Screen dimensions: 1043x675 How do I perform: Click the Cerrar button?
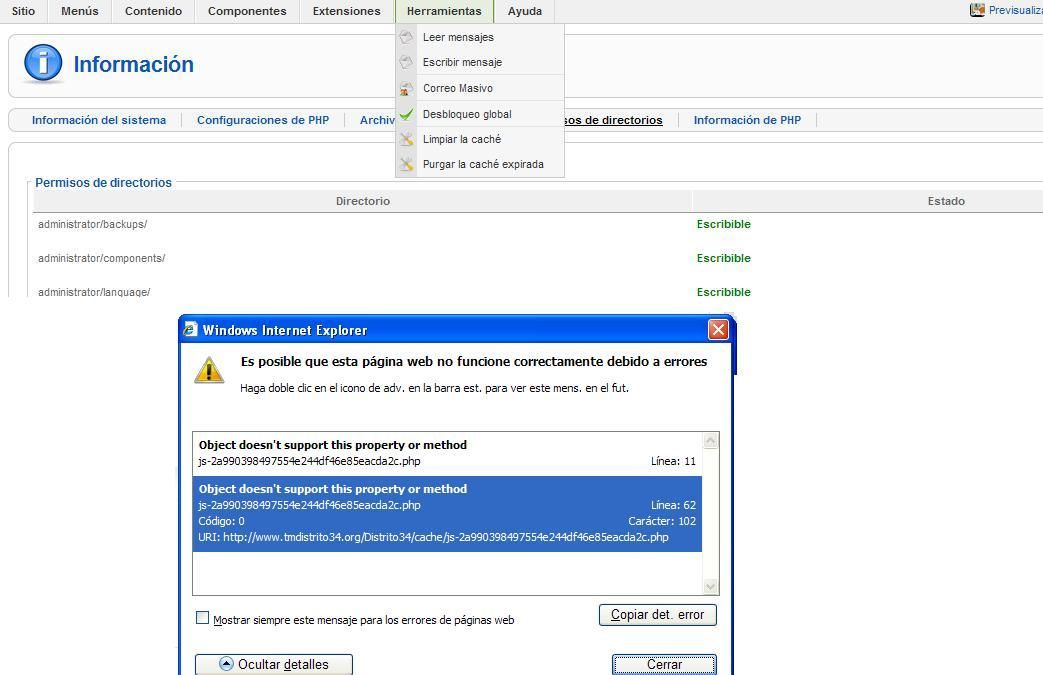click(x=664, y=664)
